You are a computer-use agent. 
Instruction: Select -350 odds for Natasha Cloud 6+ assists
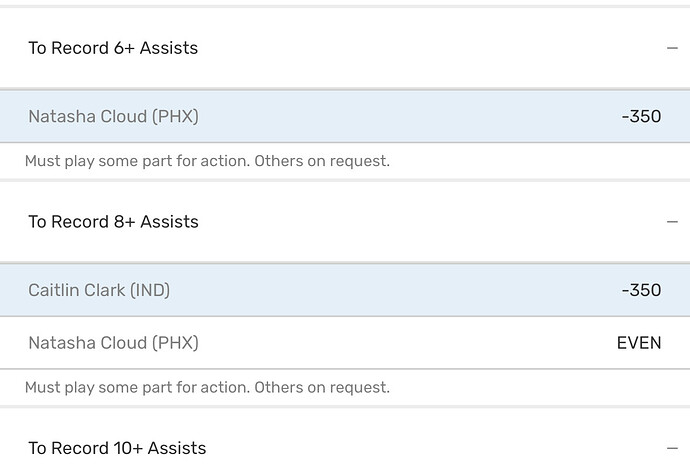[x=641, y=116]
